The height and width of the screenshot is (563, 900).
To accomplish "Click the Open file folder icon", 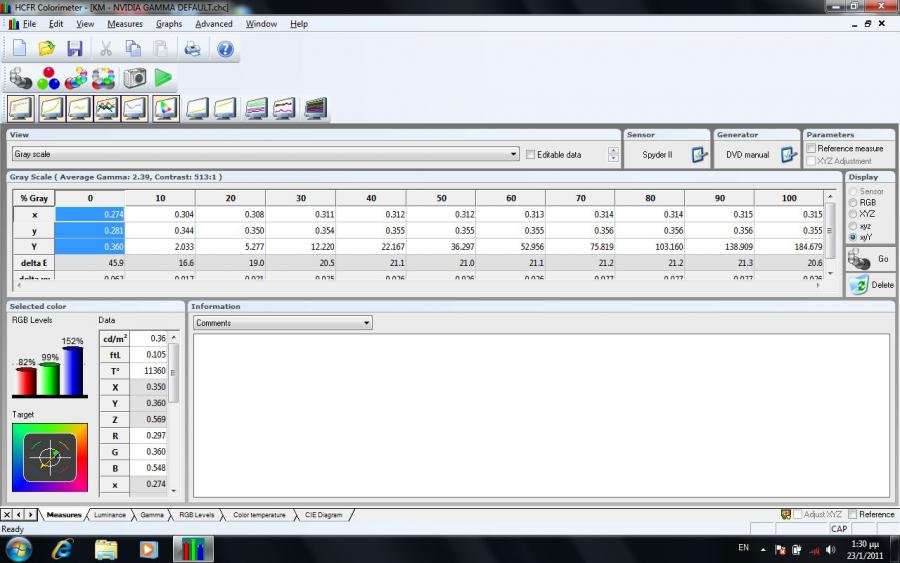I will pyautogui.click(x=46, y=48).
